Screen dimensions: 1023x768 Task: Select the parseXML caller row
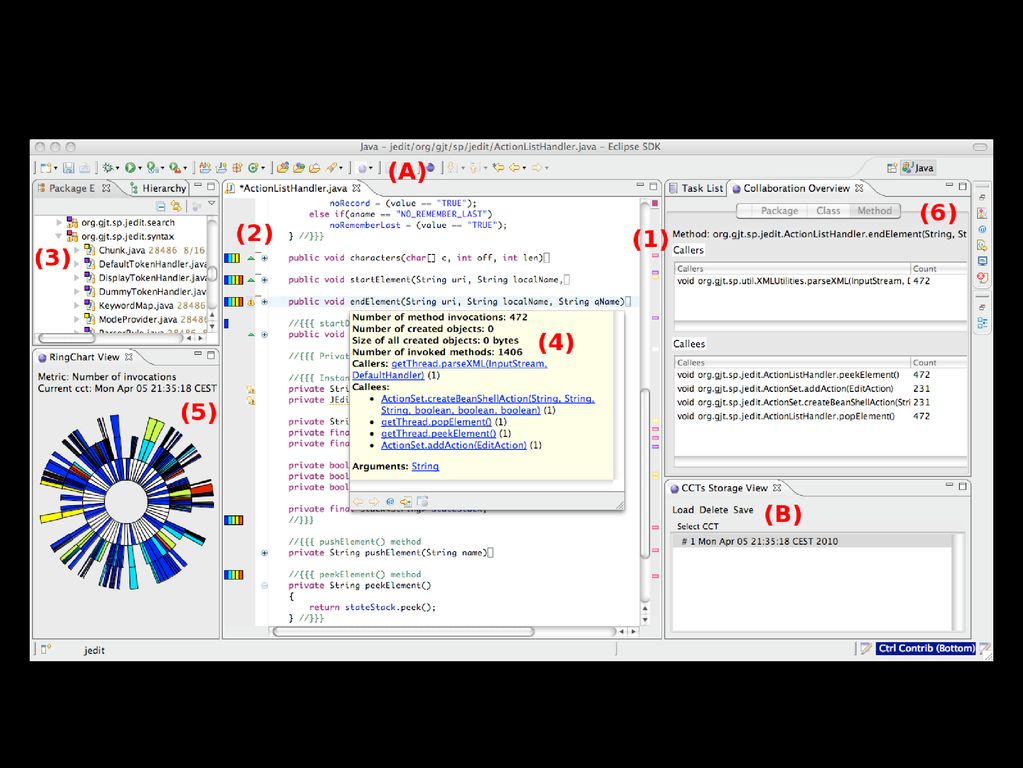pyautogui.click(x=820, y=281)
